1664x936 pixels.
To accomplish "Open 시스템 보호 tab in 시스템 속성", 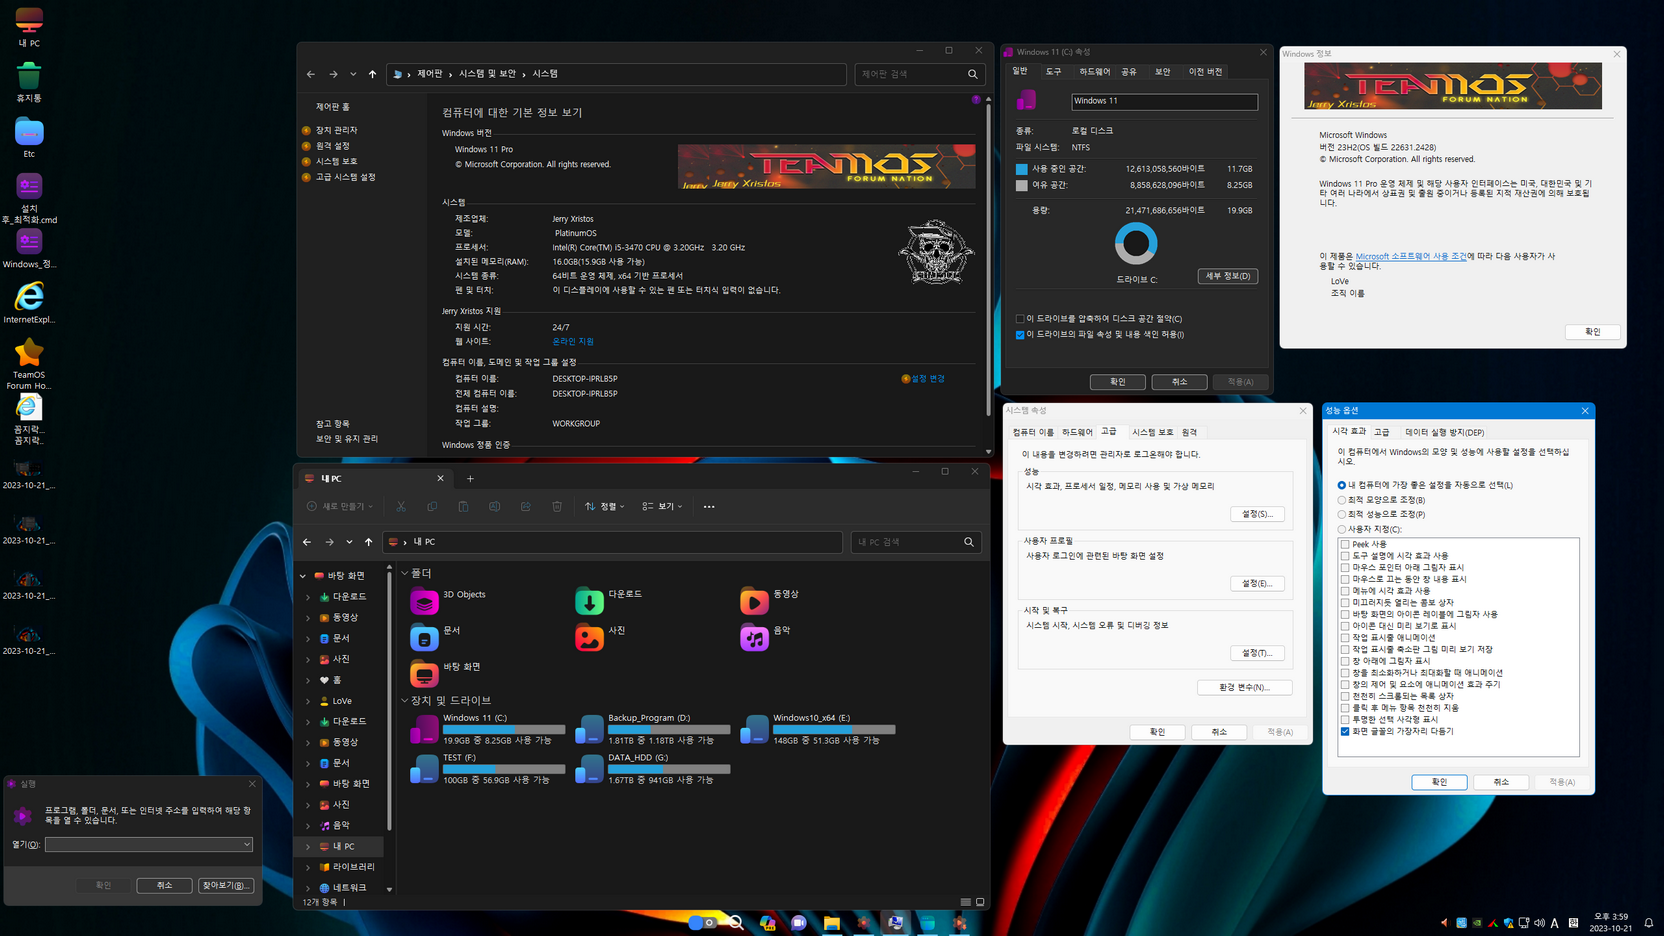I will point(1153,432).
